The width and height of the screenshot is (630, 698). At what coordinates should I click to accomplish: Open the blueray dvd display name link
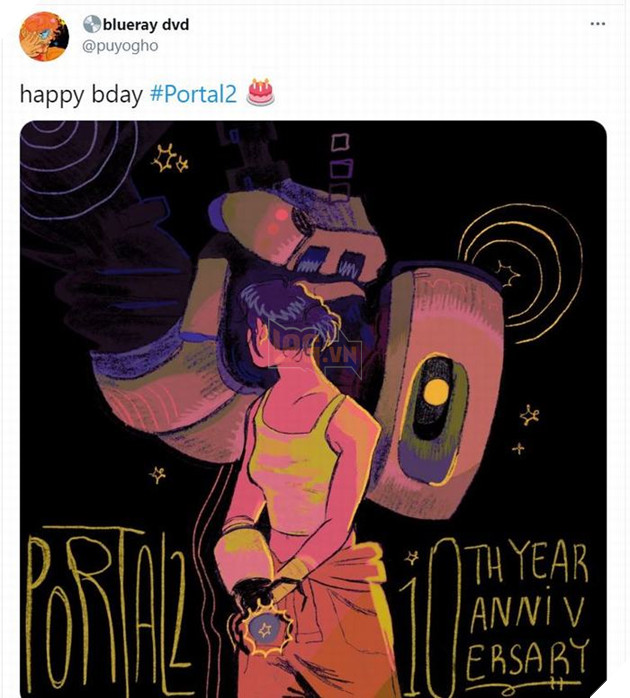(146, 24)
